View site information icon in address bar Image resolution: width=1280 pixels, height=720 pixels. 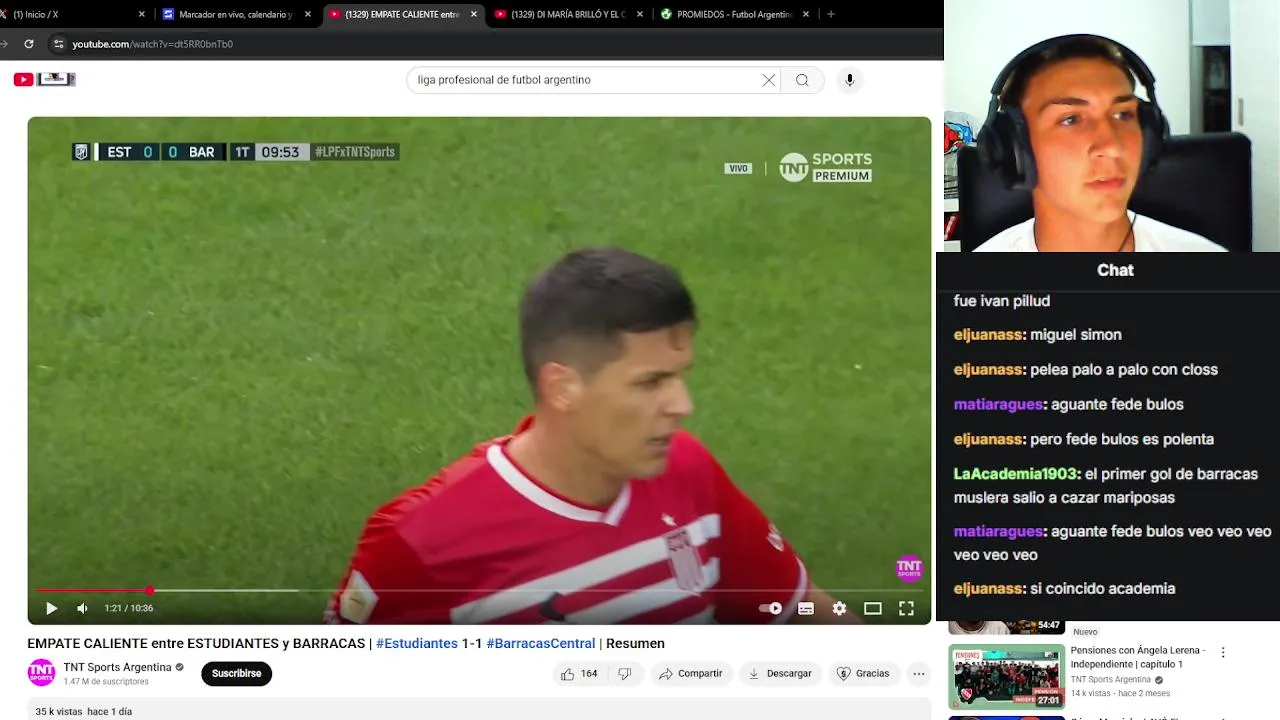[58, 44]
